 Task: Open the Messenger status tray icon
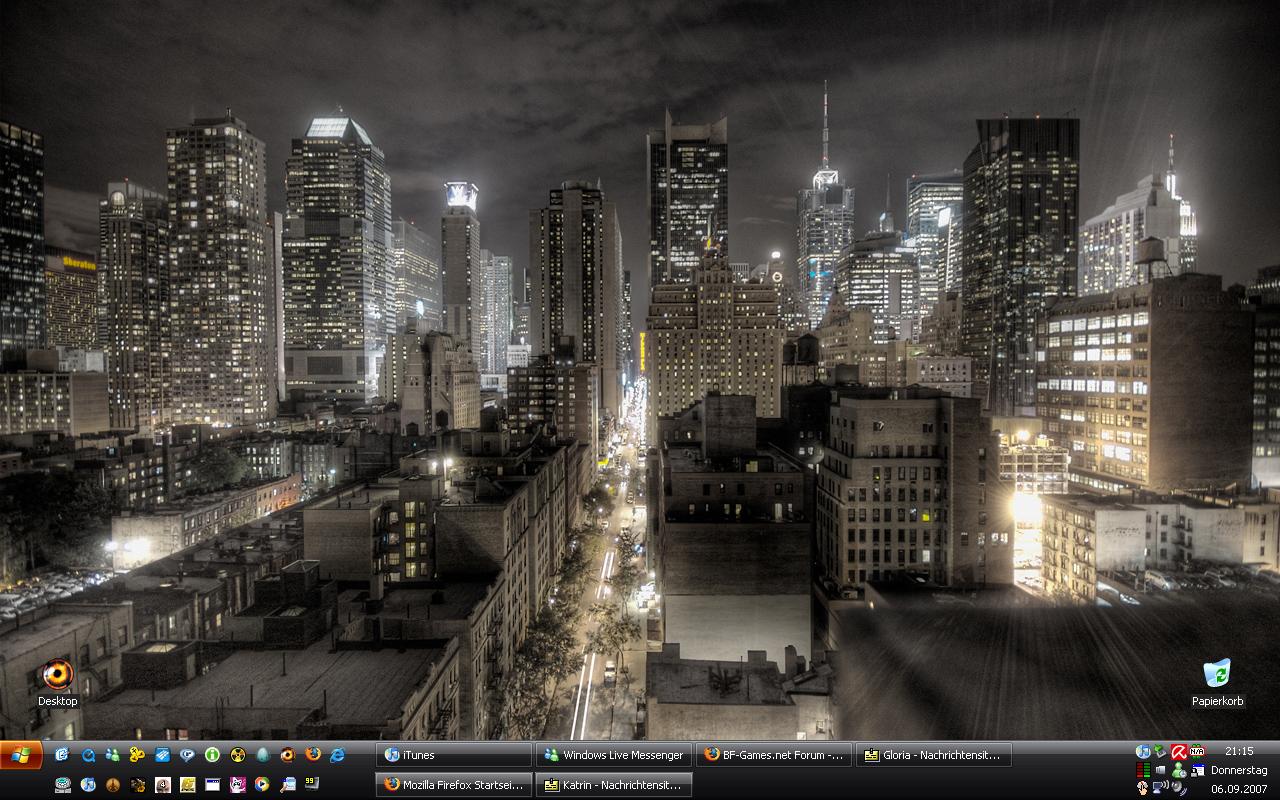click(x=1179, y=770)
